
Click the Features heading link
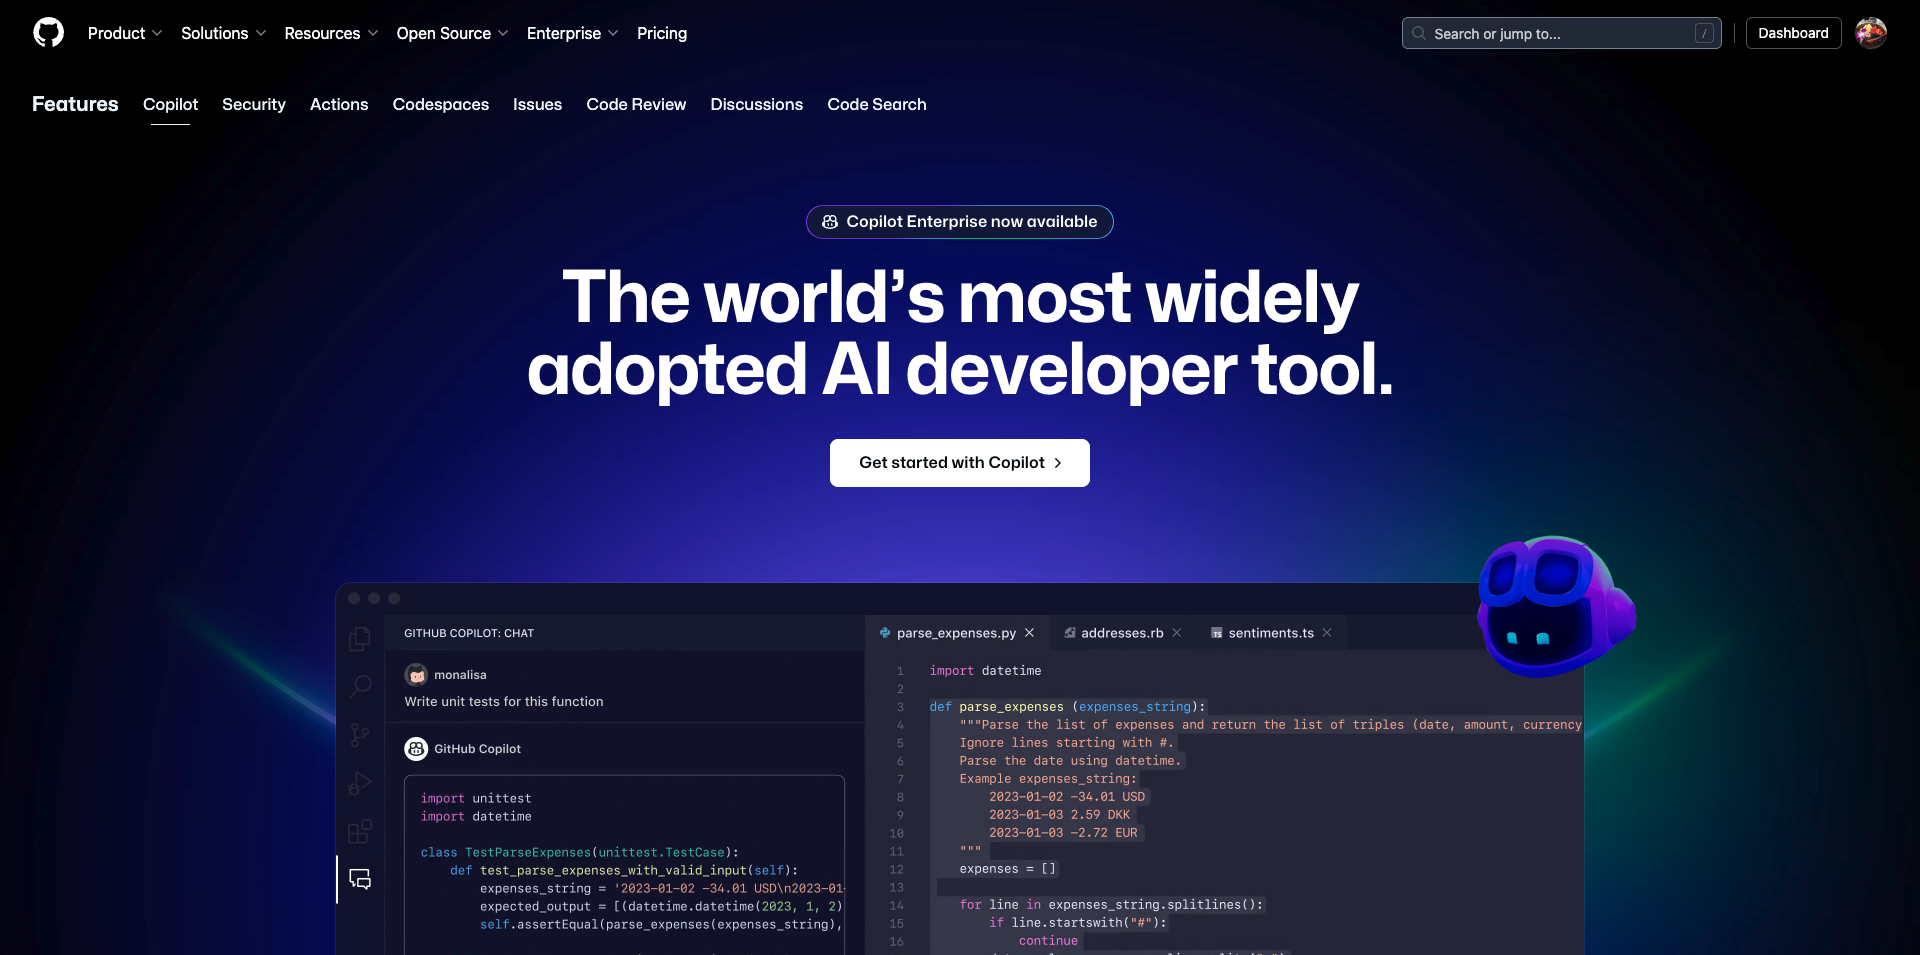point(75,104)
